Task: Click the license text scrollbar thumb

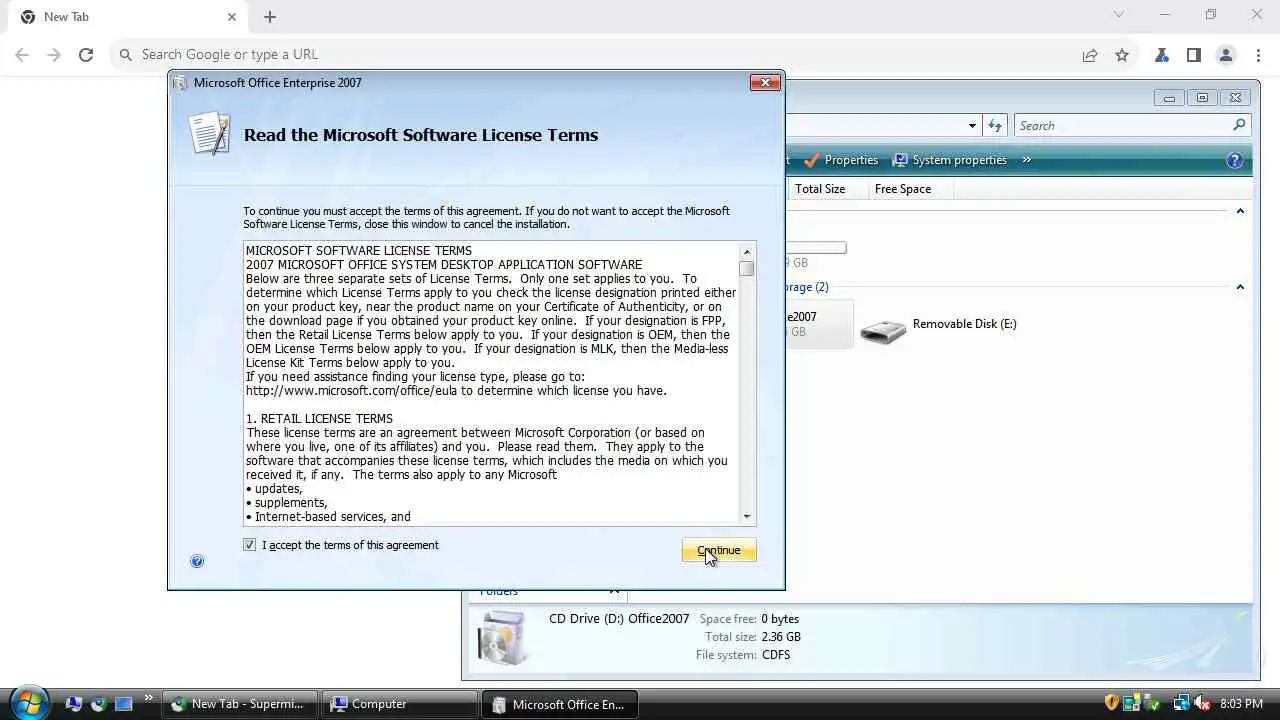Action: 746,269
